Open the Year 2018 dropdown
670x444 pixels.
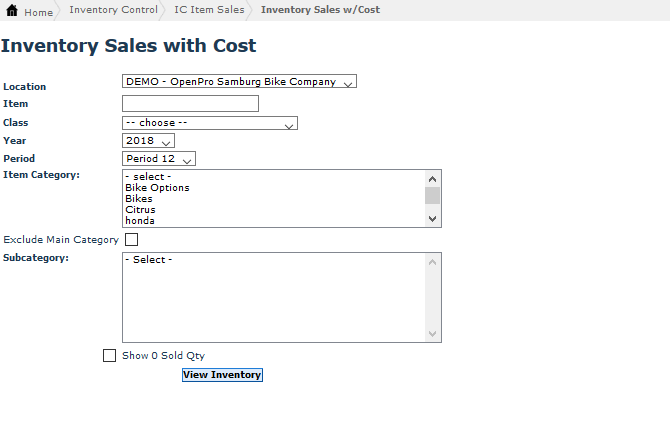(148, 141)
